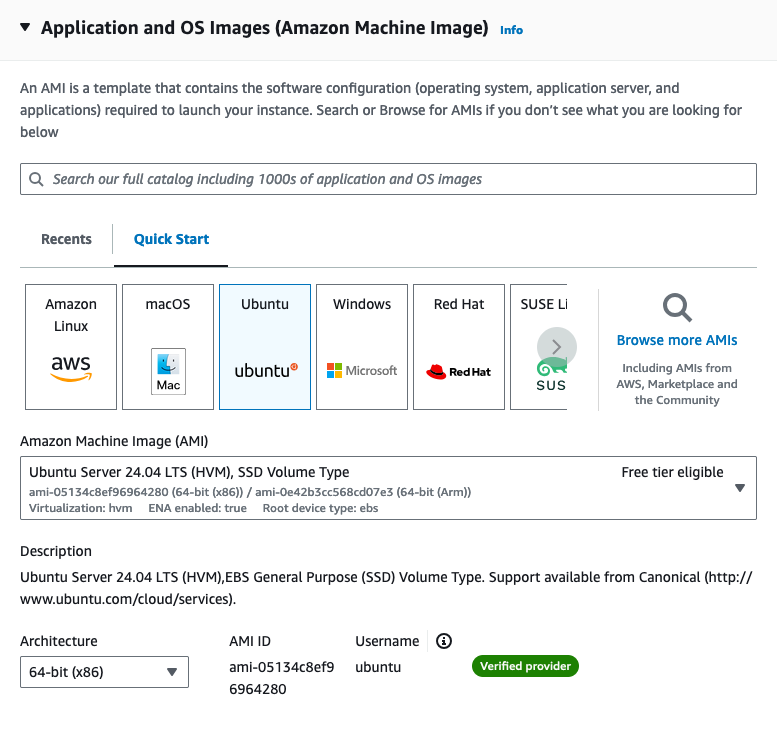Select the Red Hat logo tile
The height and width of the screenshot is (749, 777).
(459, 347)
